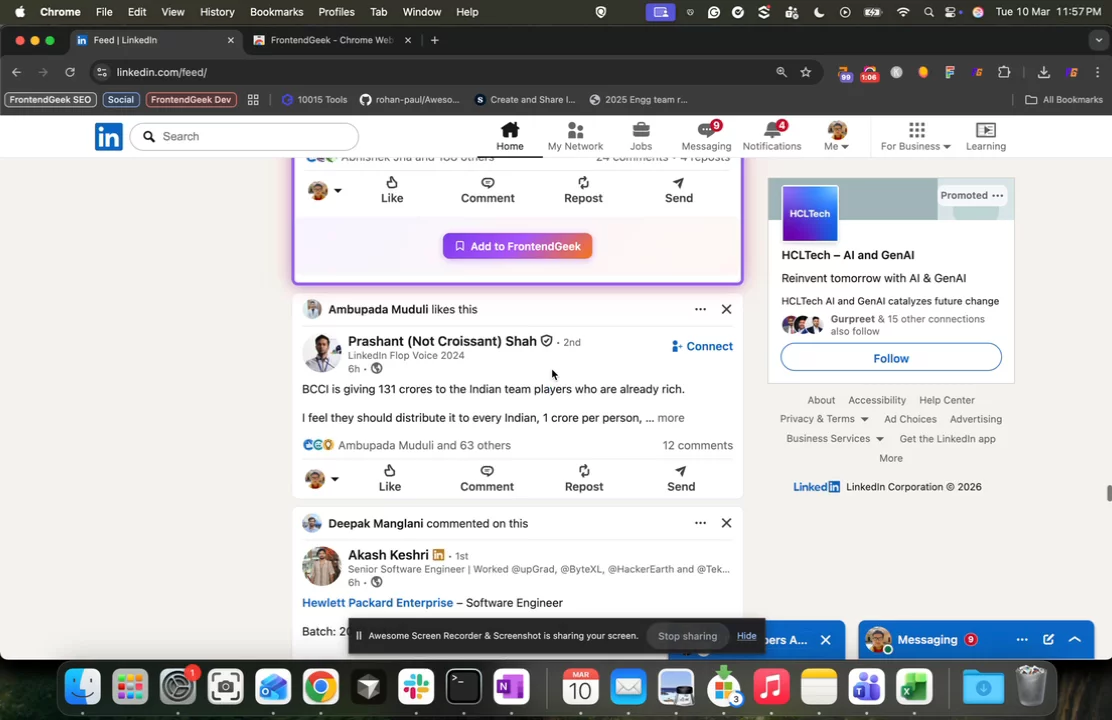Open more options on Ambupada Muduli post
This screenshot has width=1112, height=720.
click(700, 309)
